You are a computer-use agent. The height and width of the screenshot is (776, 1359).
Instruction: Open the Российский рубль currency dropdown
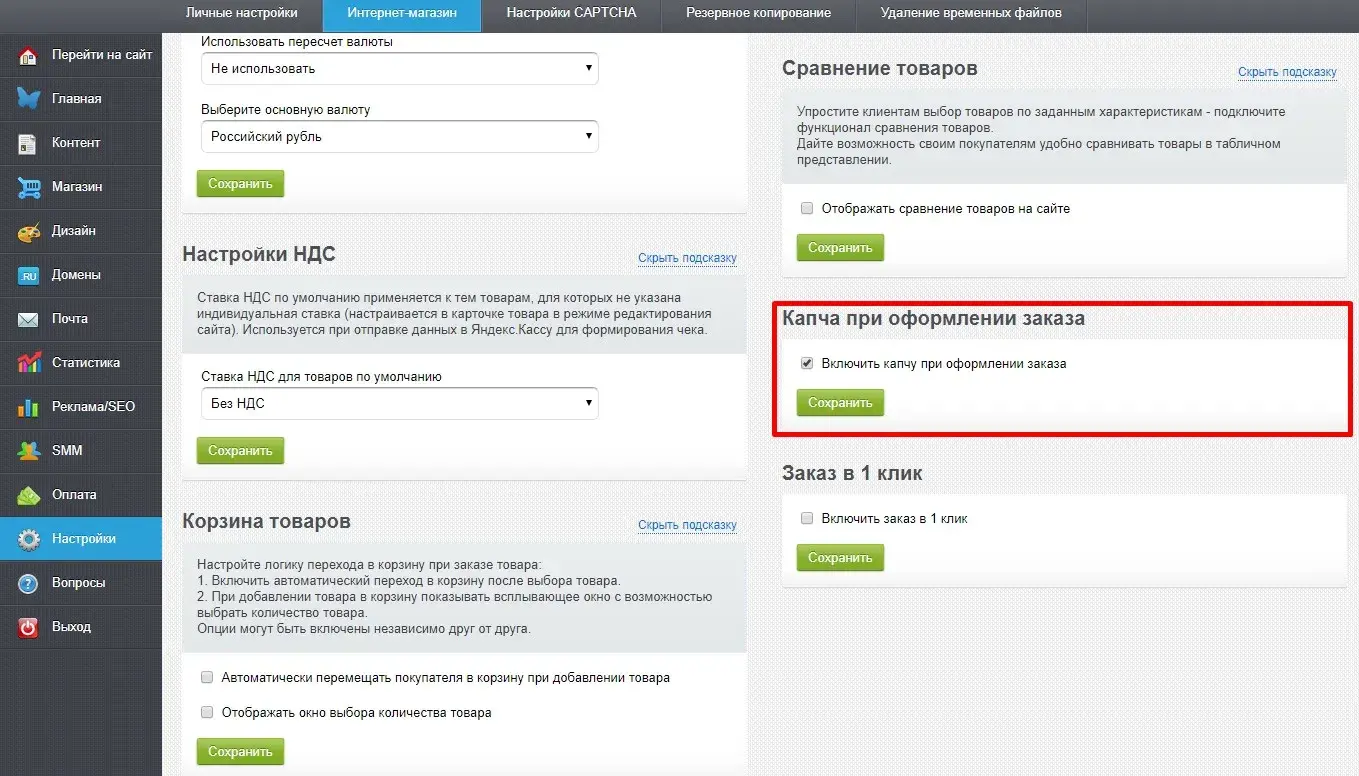pos(399,137)
